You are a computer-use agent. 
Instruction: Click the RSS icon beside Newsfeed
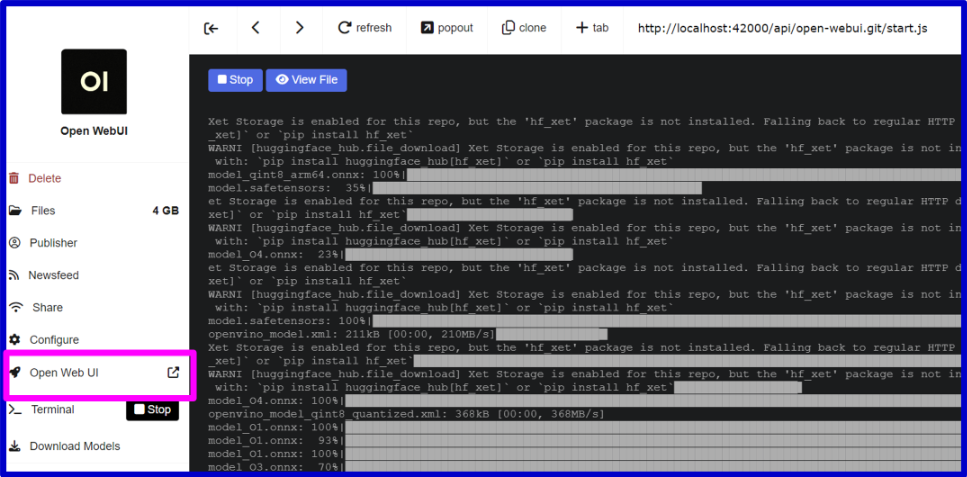pyautogui.click(x=15, y=275)
